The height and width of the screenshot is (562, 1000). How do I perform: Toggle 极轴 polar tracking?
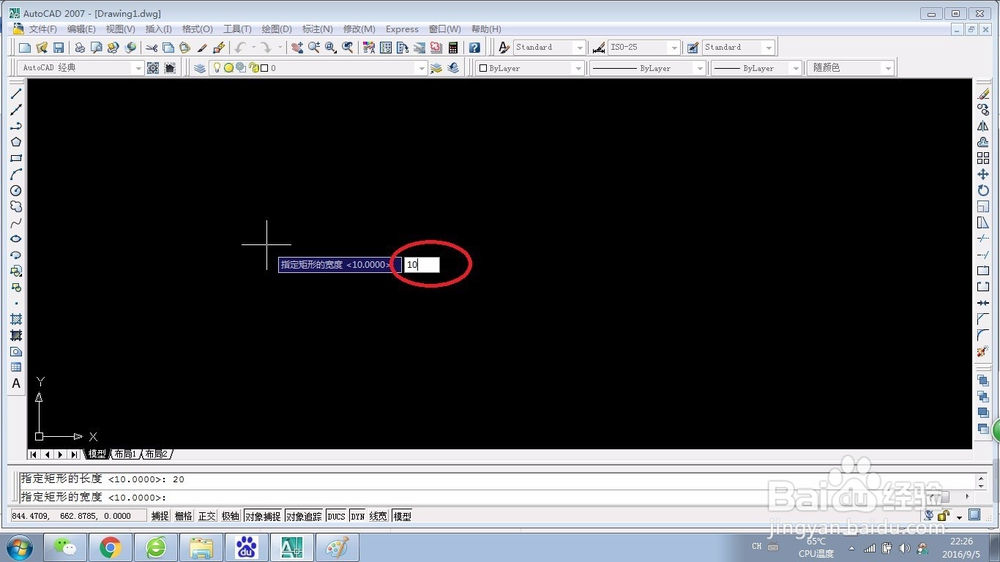(230, 516)
